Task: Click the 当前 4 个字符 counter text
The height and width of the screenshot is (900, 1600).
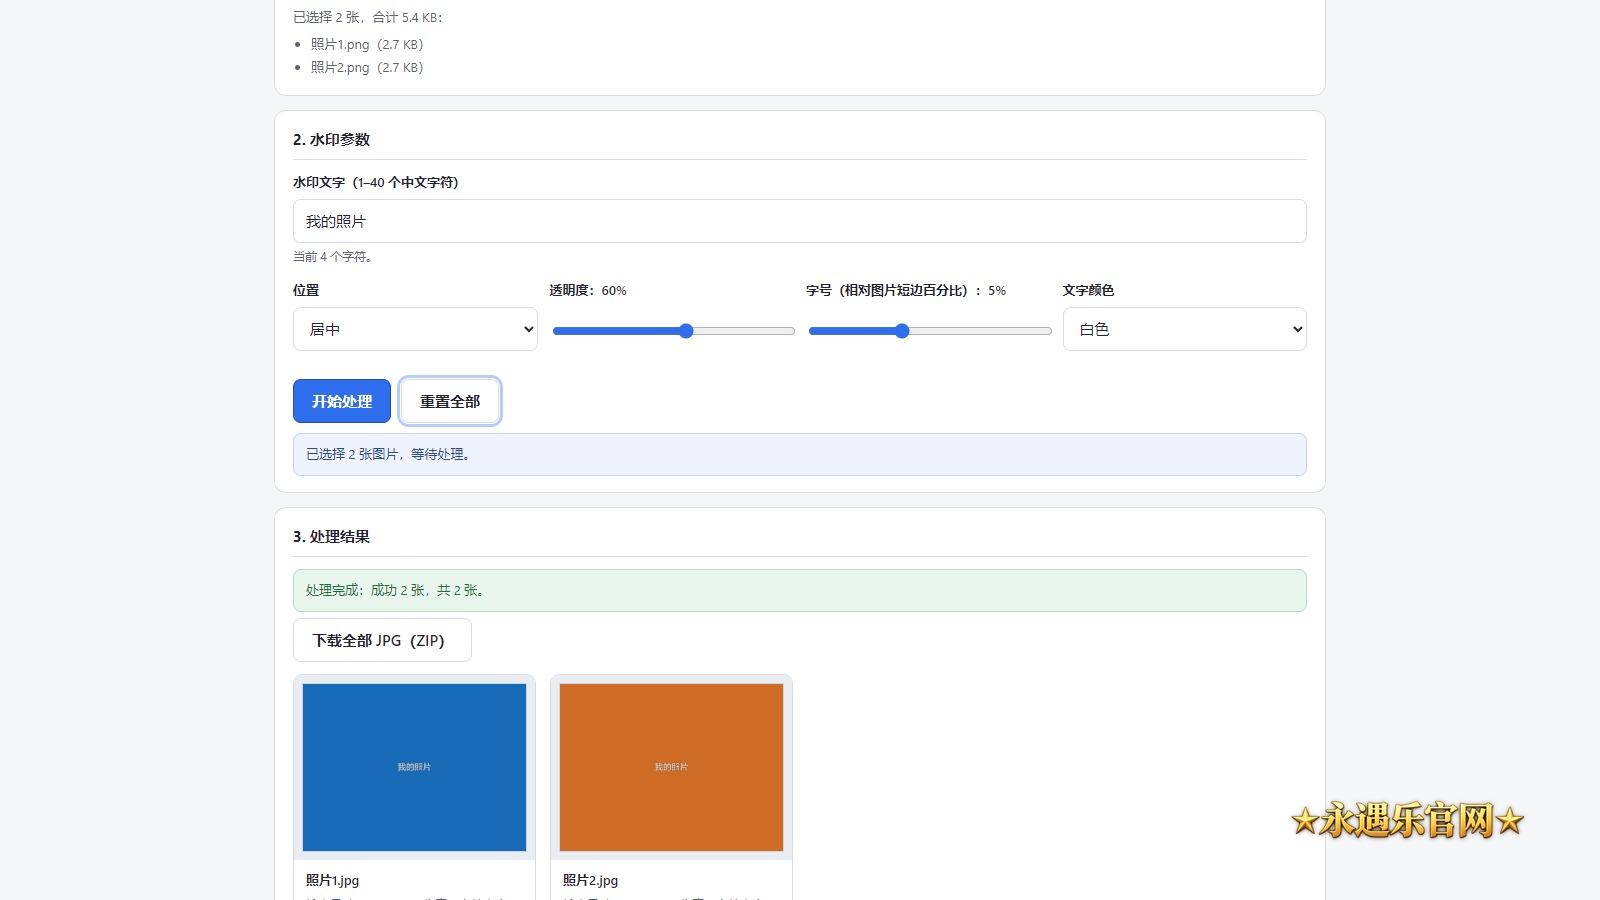Action: pyautogui.click(x=333, y=257)
